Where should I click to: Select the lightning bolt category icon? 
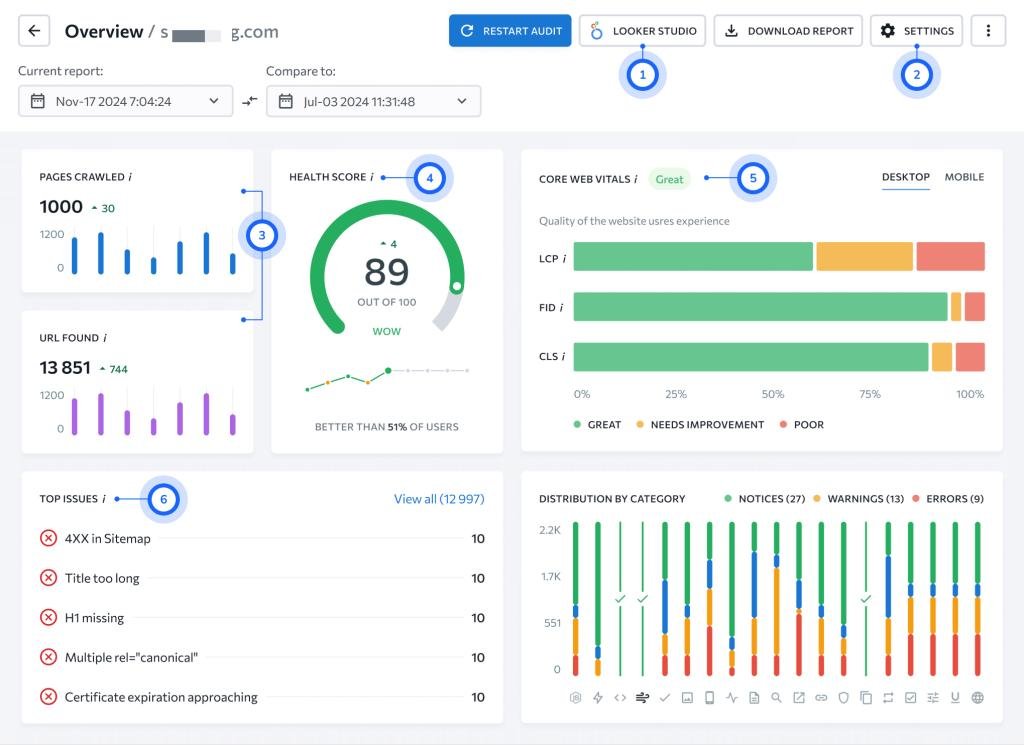click(x=598, y=697)
